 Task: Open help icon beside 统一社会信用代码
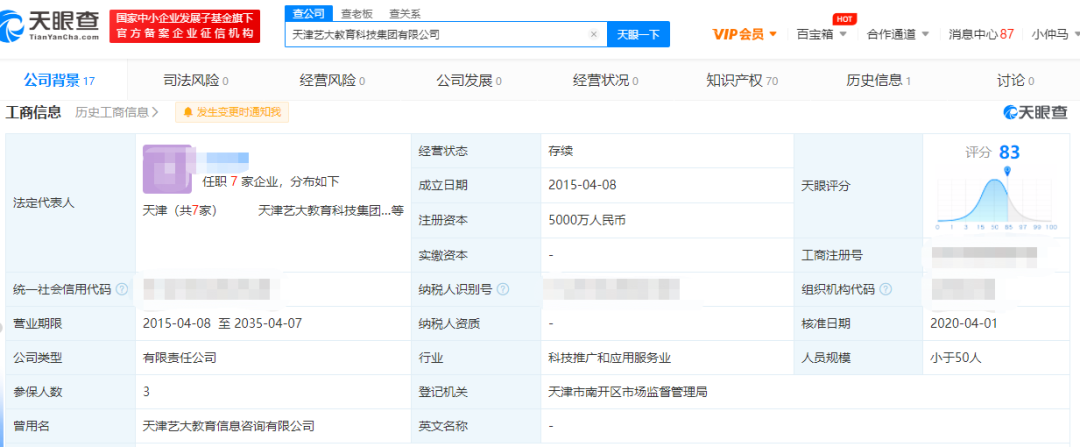coord(122,289)
